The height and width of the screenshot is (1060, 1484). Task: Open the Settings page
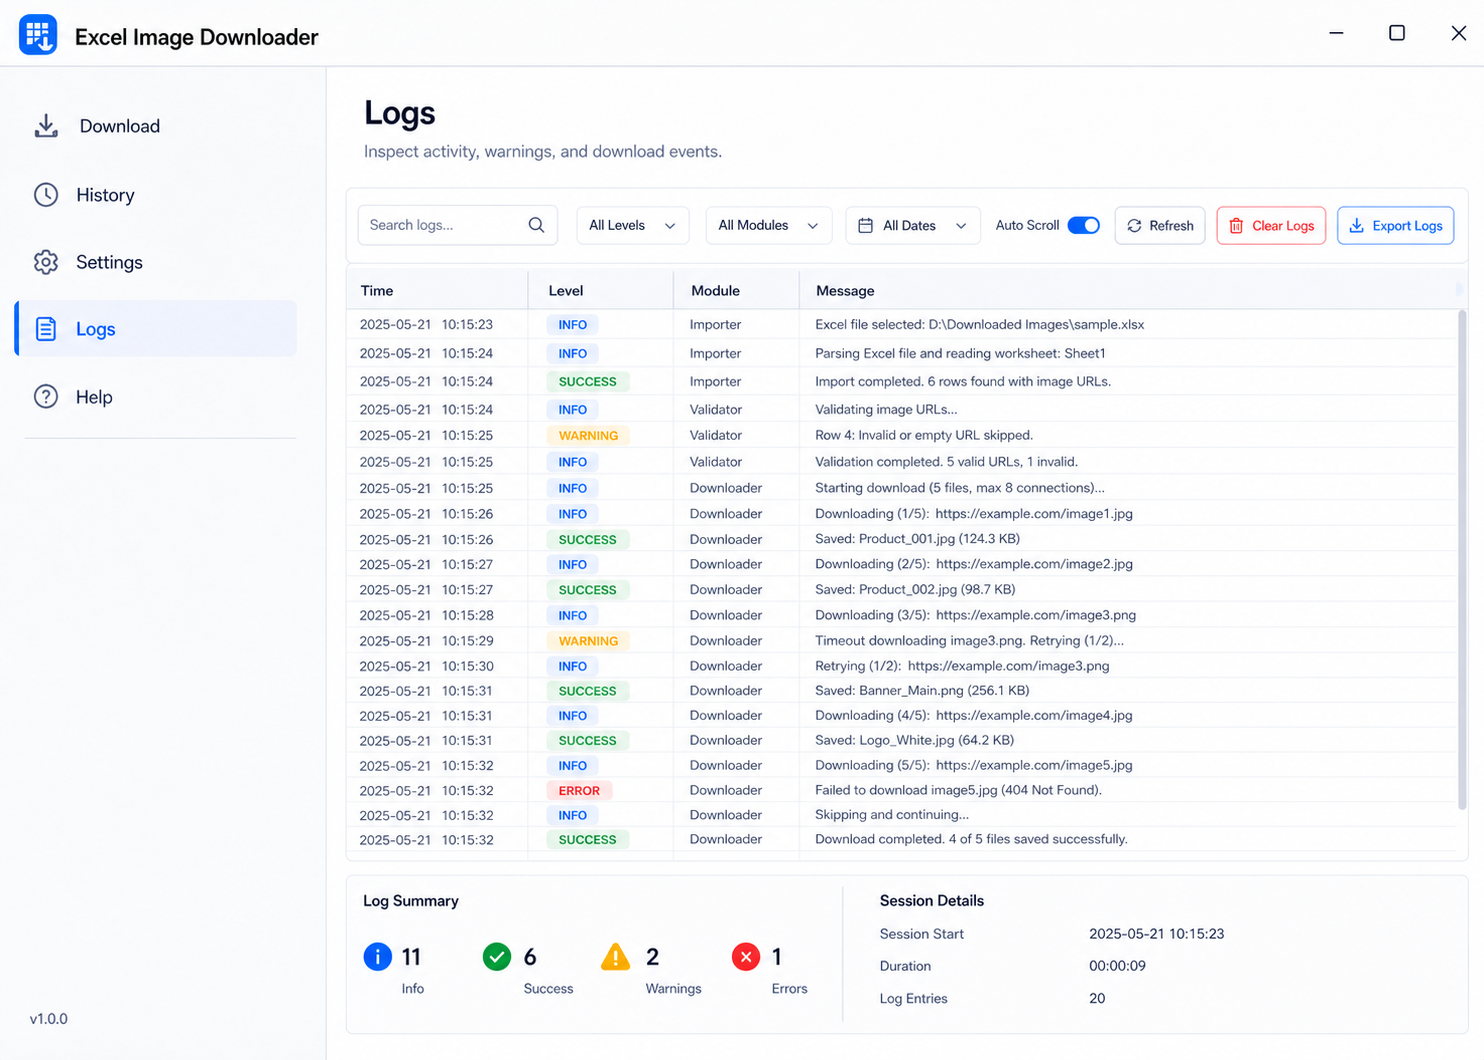(x=156, y=262)
